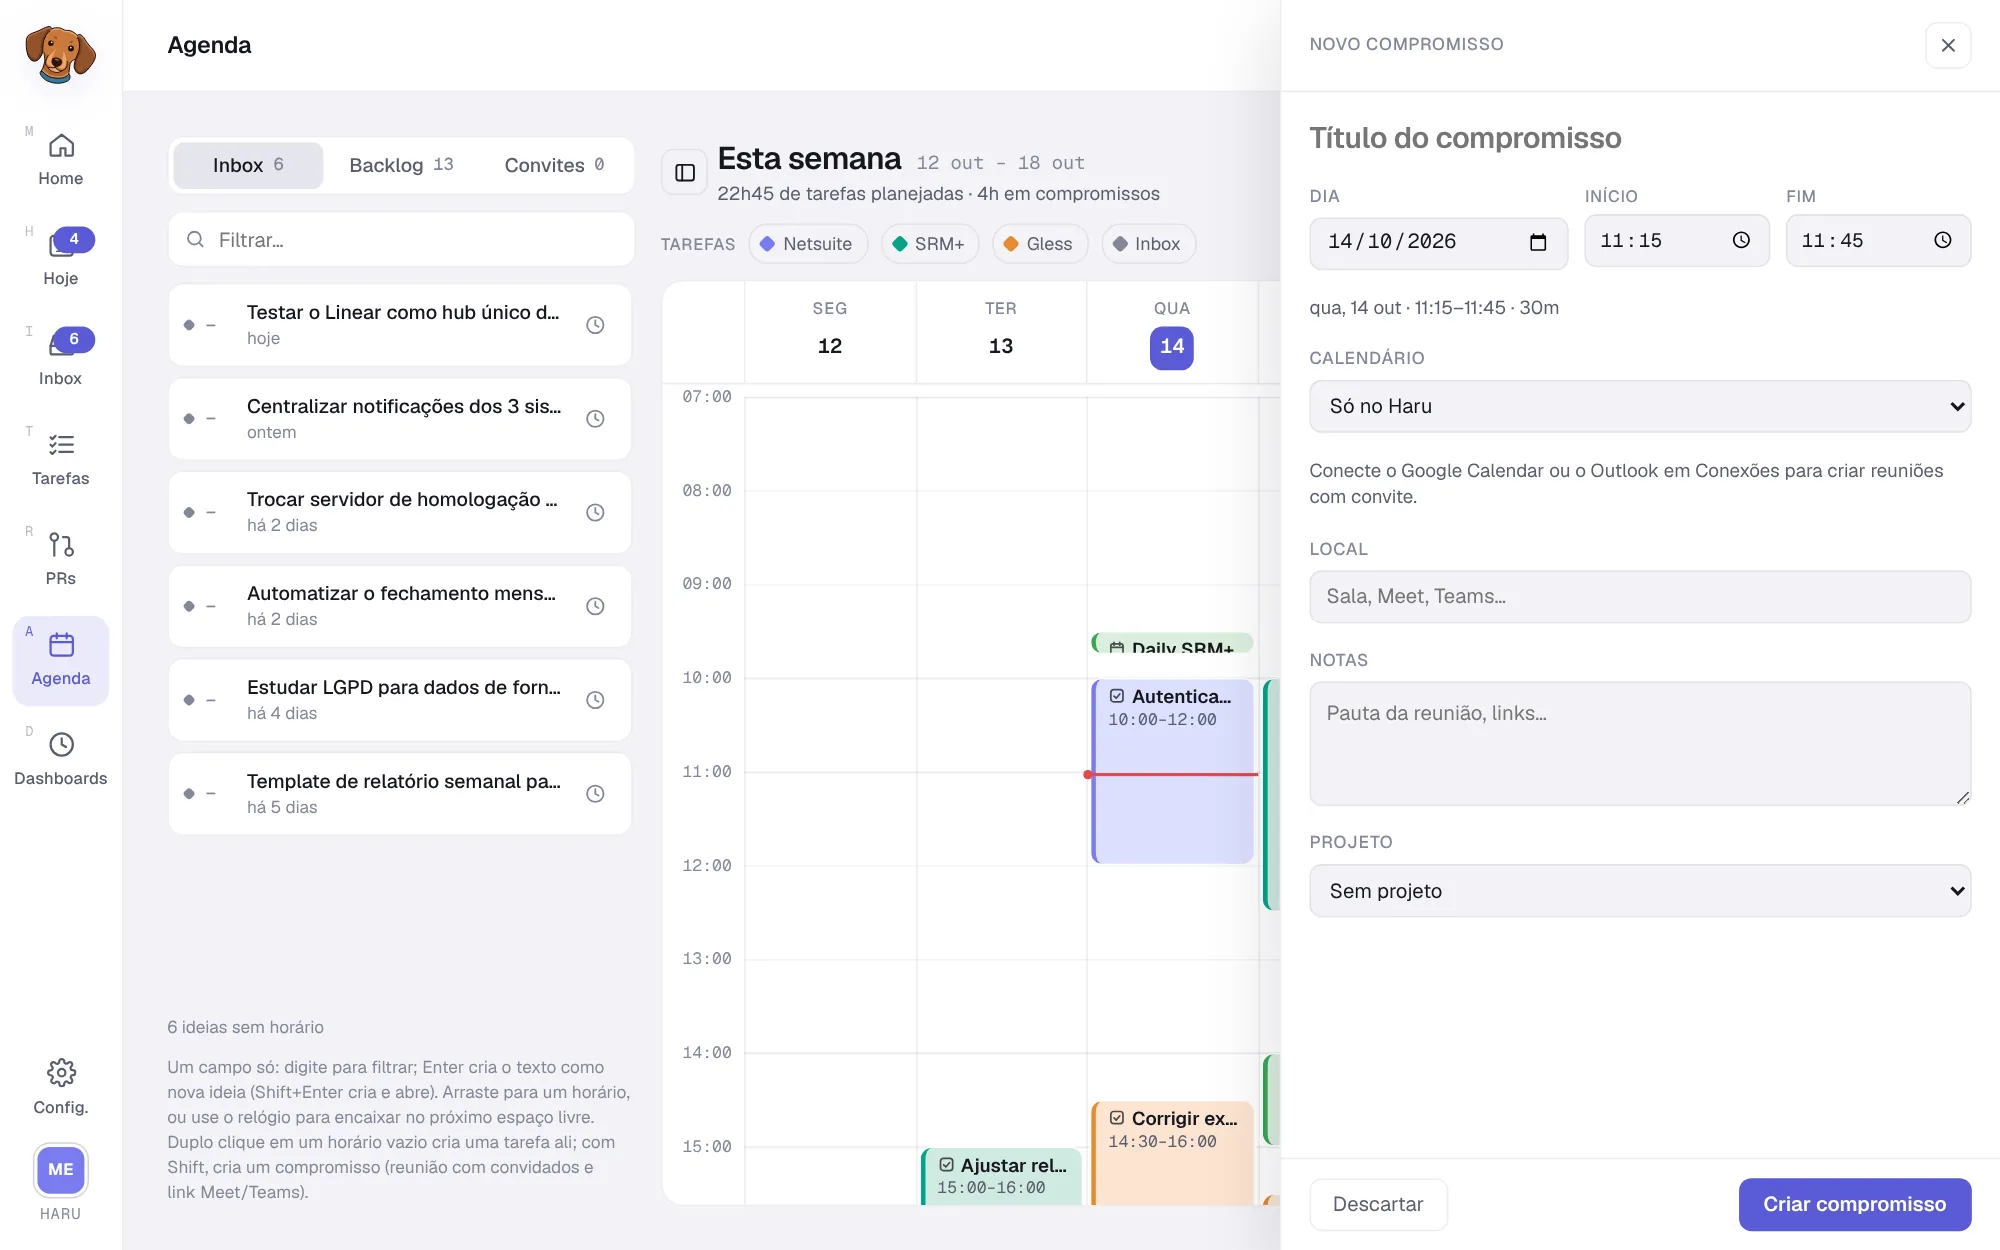The image size is (2000, 1250).
Task: Open the Início time picker clock
Action: (x=1741, y=240)
